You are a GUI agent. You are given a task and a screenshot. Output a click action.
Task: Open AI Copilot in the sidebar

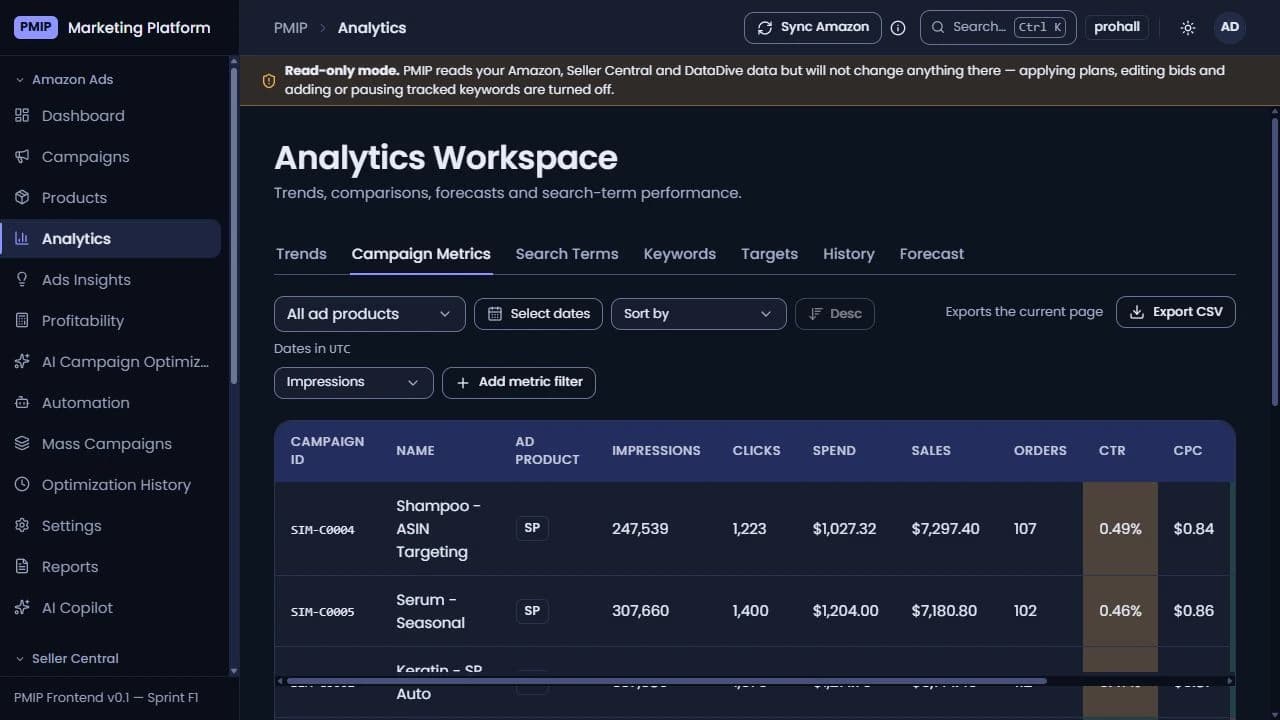pyautogui.click(x=110, y=608)
